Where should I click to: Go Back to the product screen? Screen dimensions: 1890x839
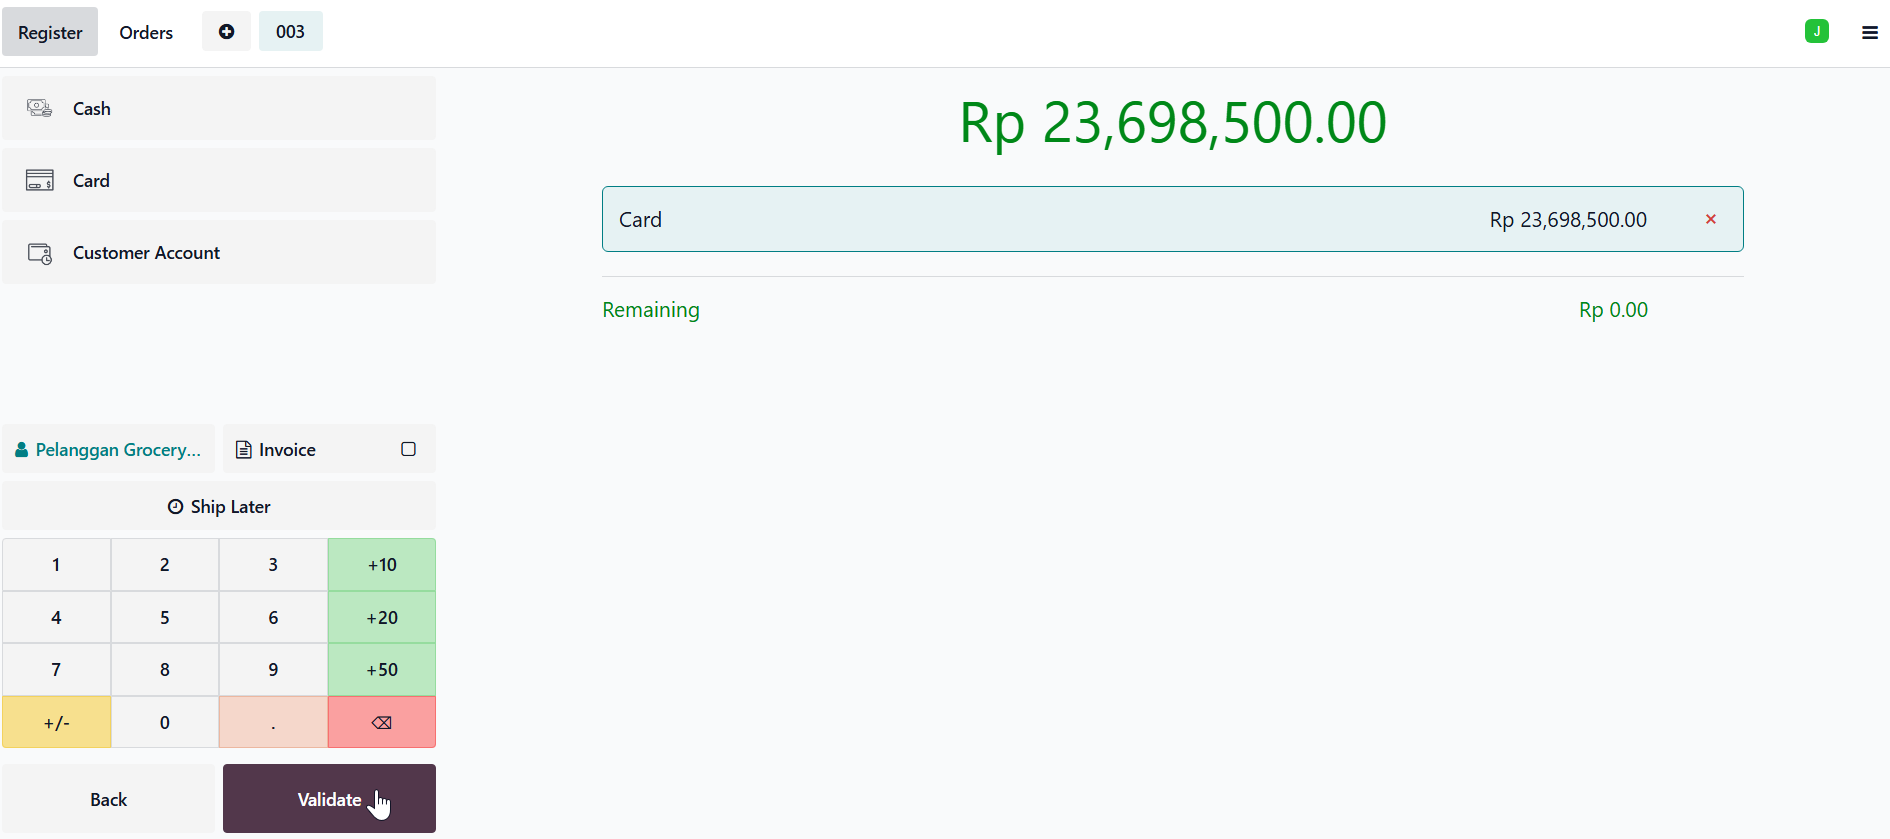point(108,799)
